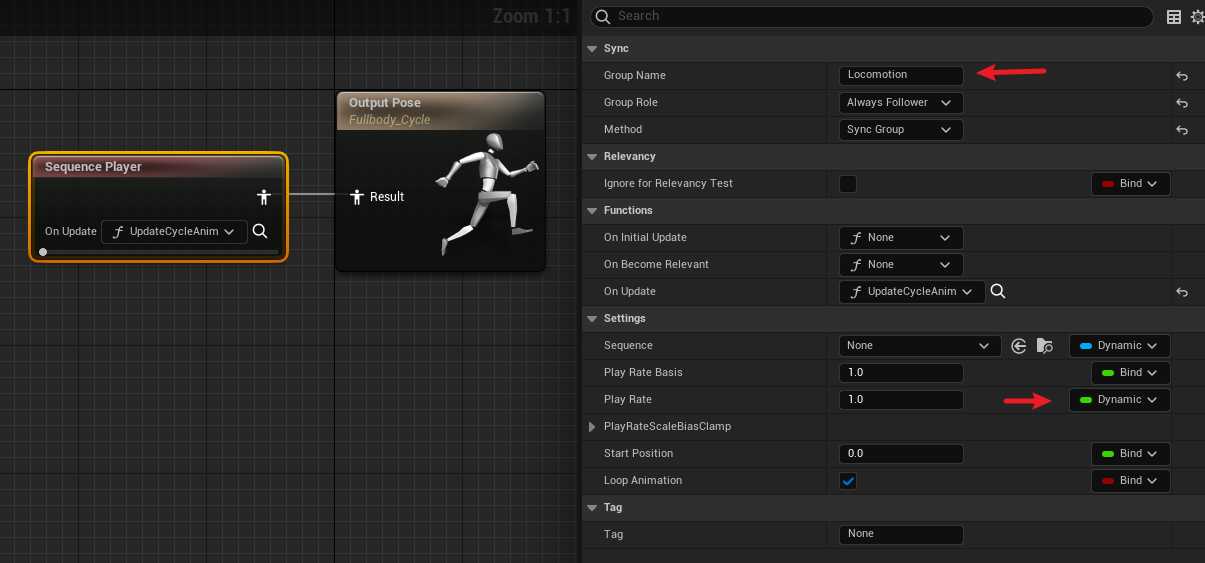Browse to Sequence asset in Content Browser
This screenshot has height=563, width=1205.
tap(1044, 346)
